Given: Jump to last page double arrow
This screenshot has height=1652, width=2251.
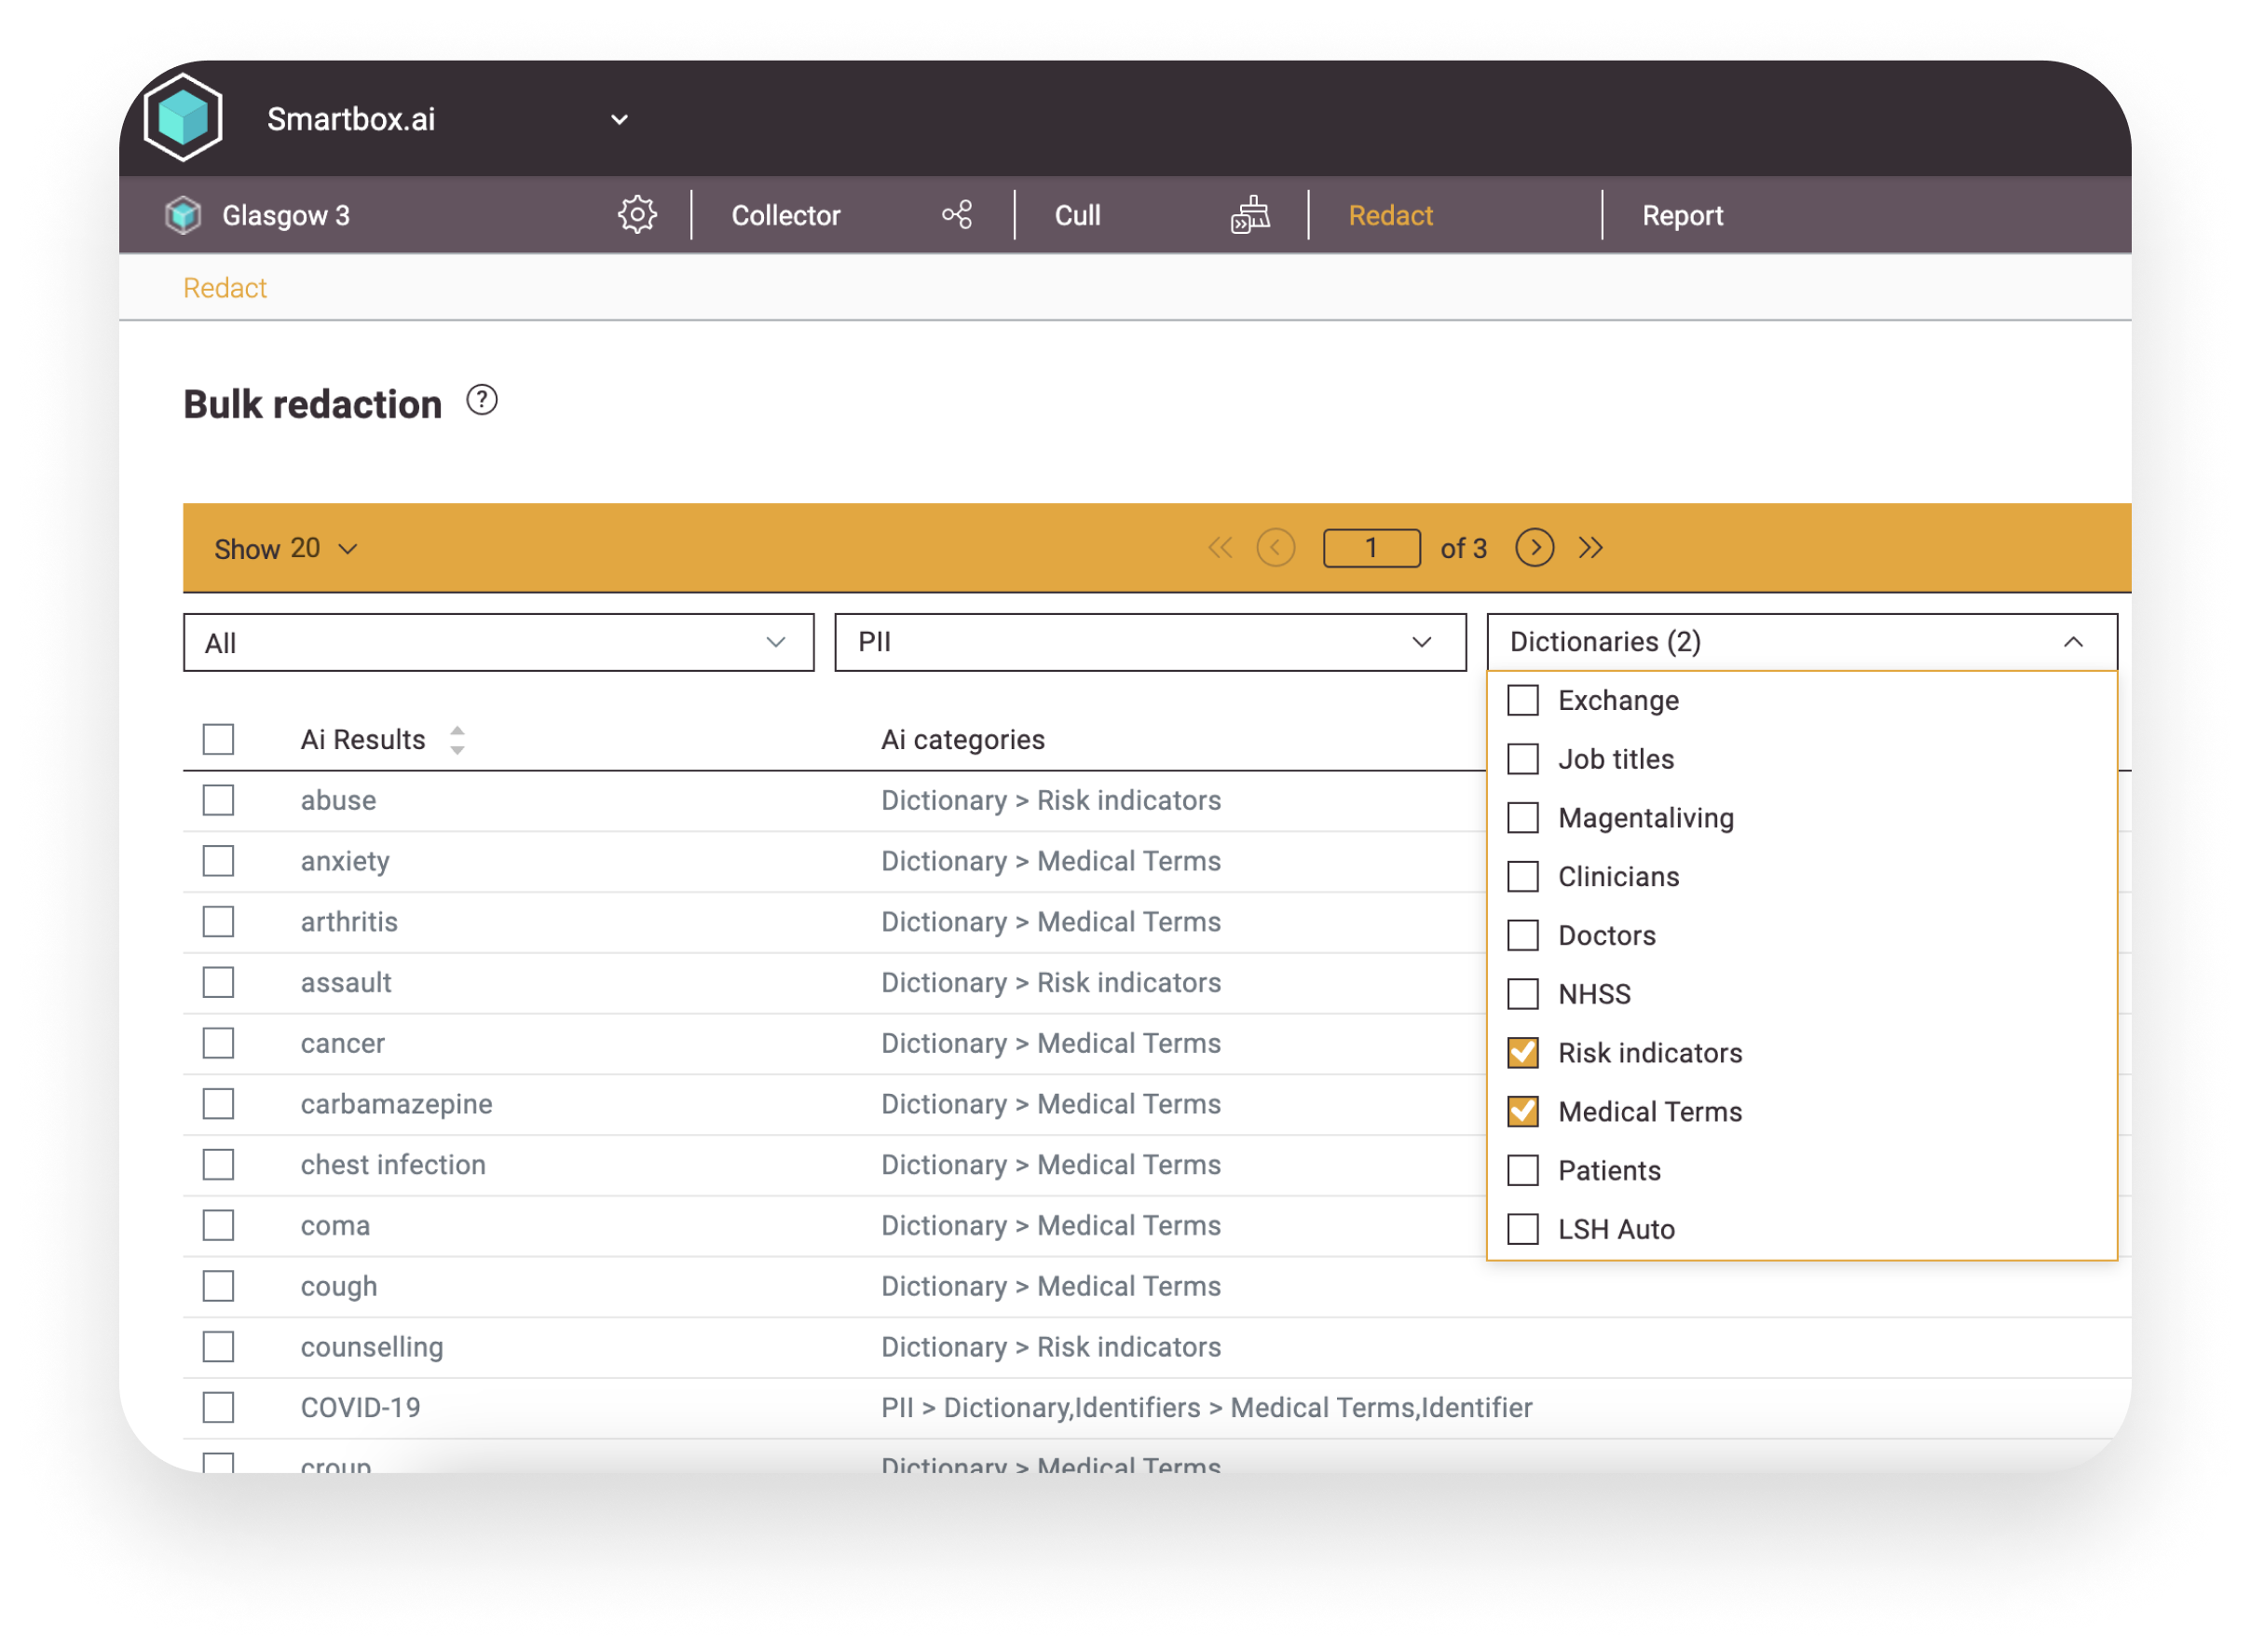Looking at the screenshot, I should [x=1590, y=548].
